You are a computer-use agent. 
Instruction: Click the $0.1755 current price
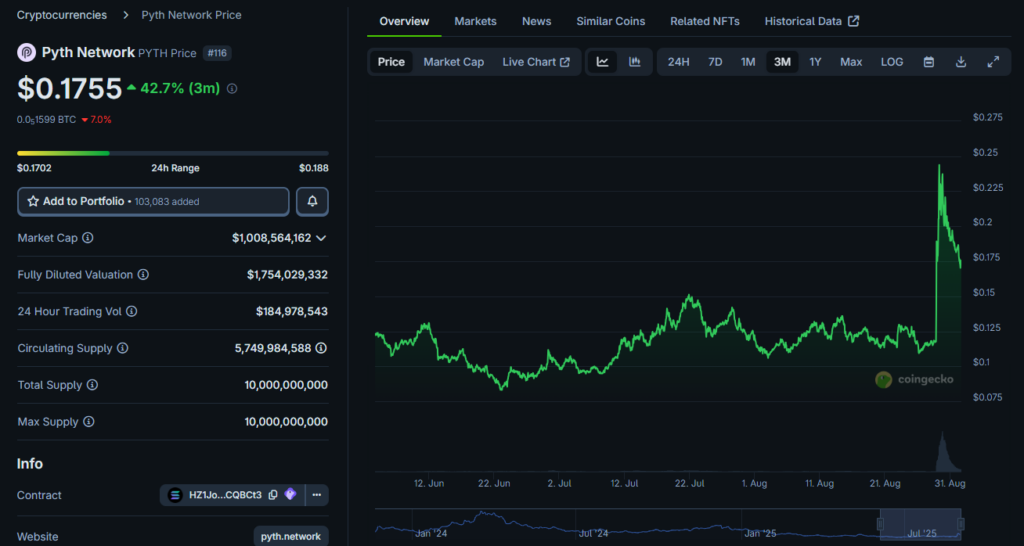point(70,88)
